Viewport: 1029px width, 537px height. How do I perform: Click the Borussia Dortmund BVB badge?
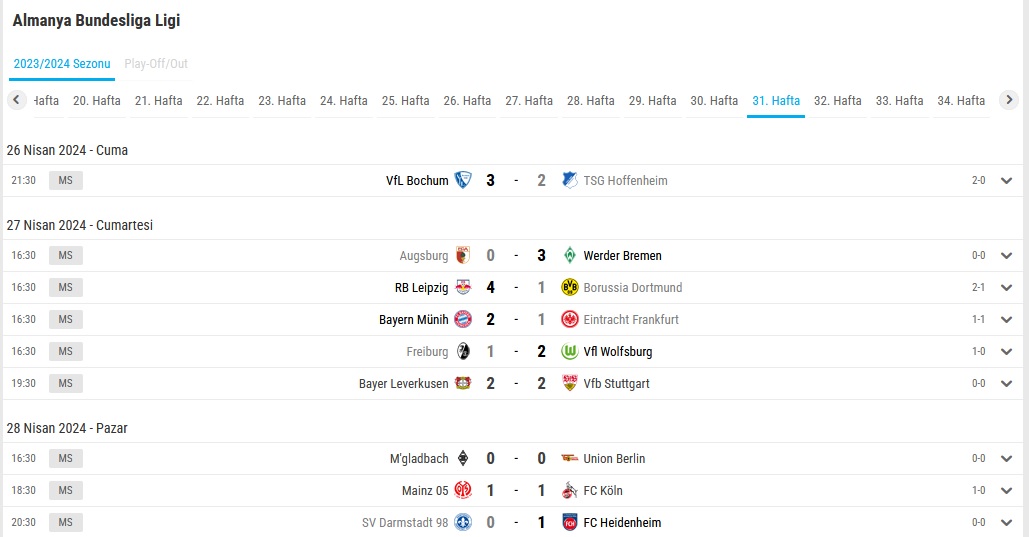coord(570,287)
